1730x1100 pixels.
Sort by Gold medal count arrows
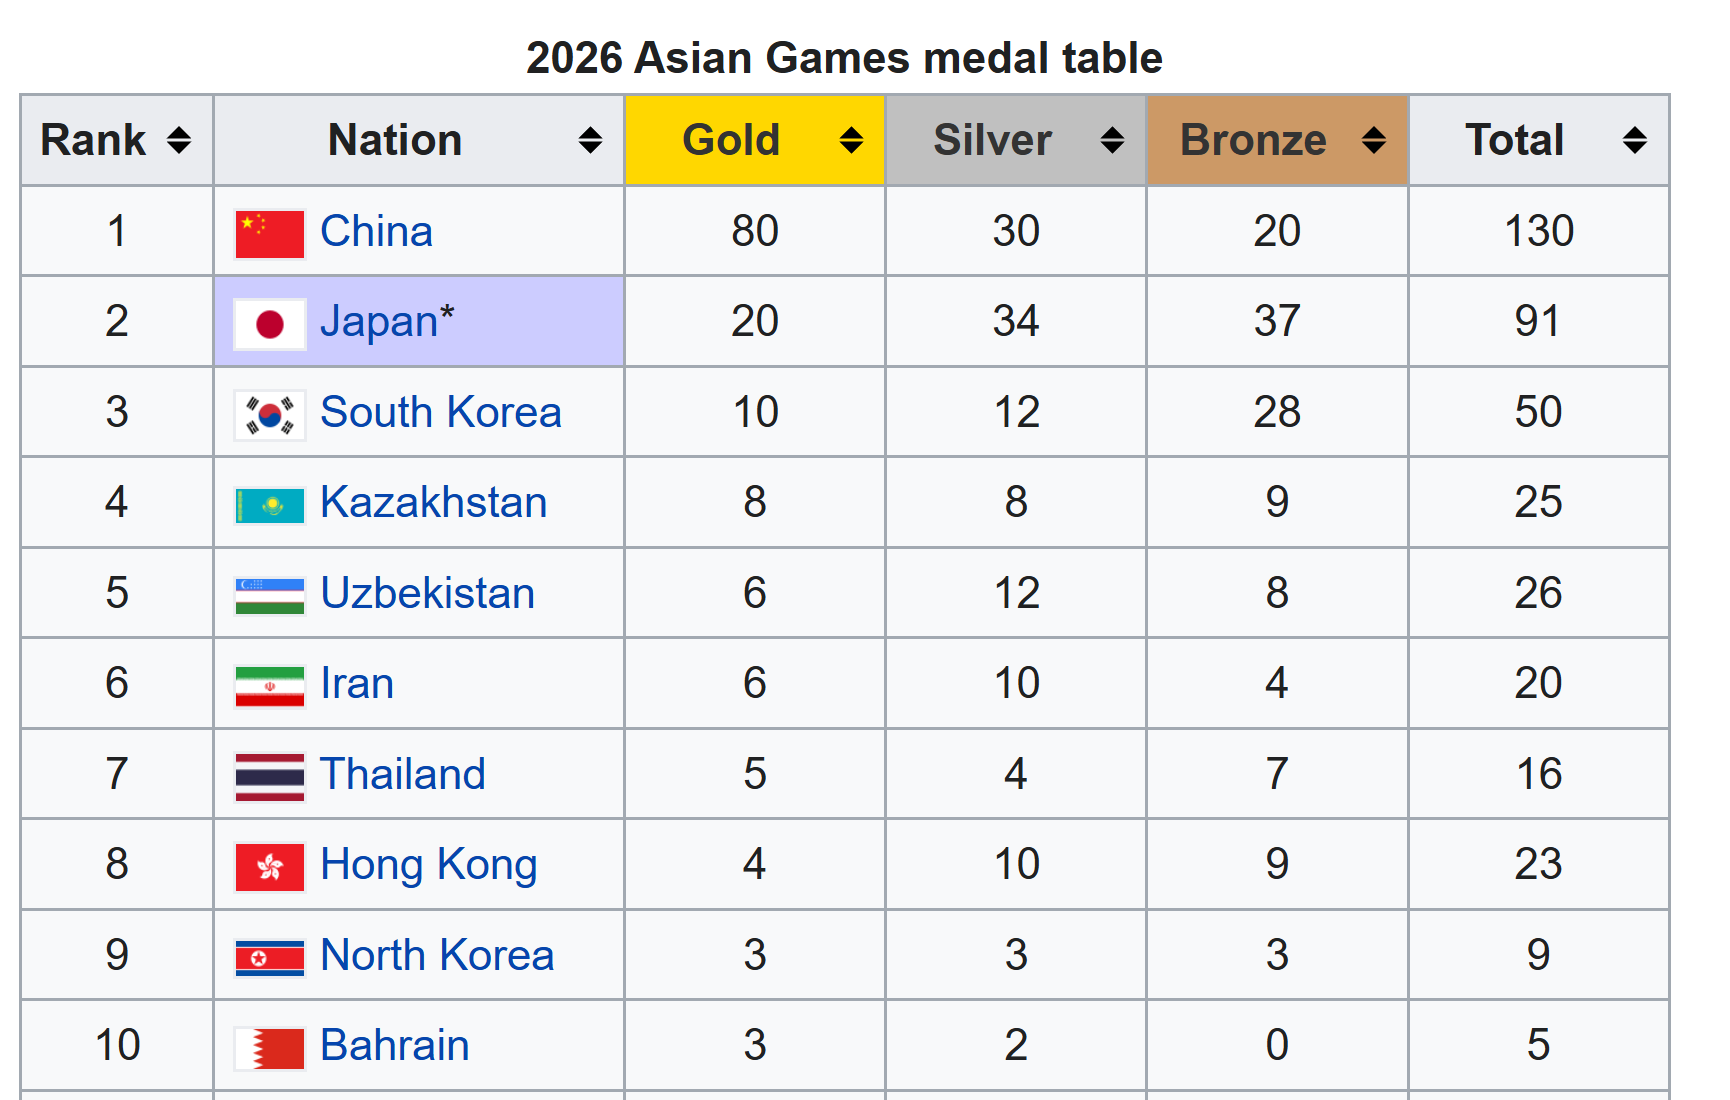point(851,140)
